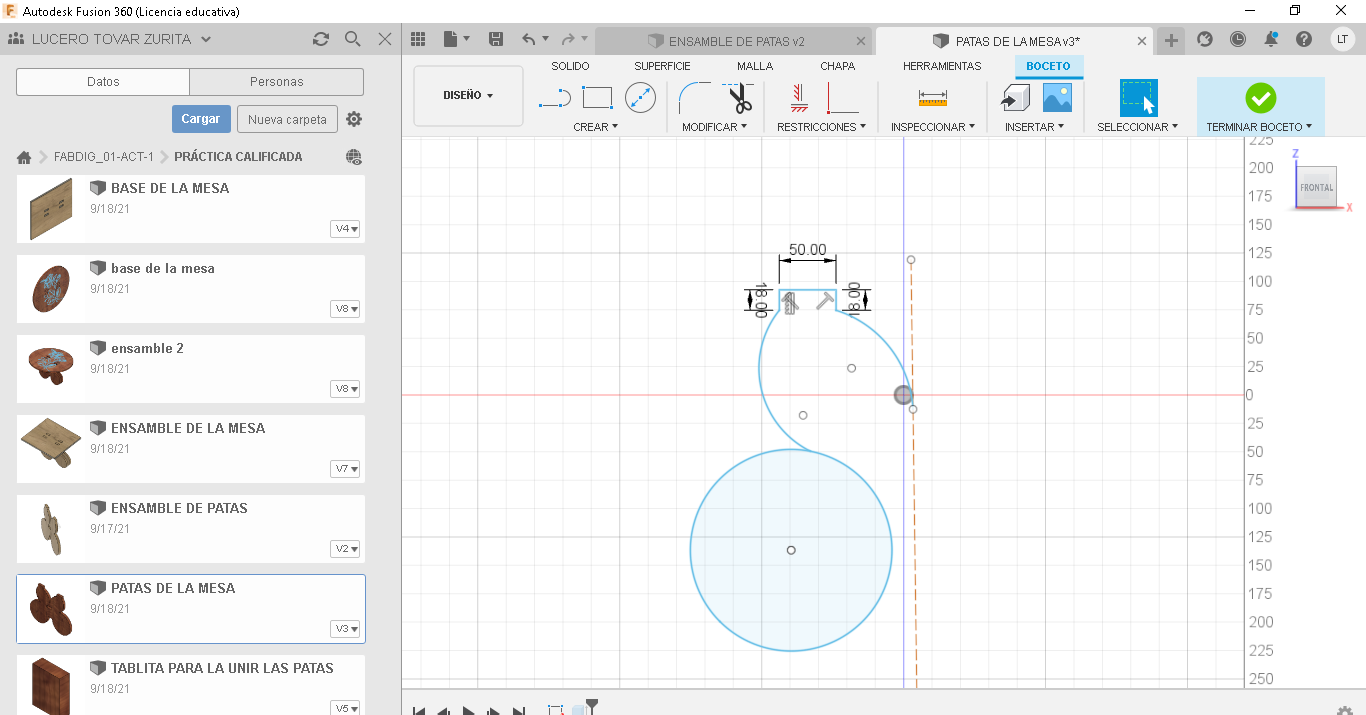Expand the DISEÑO workspace dropdown

tap(468, 96)
